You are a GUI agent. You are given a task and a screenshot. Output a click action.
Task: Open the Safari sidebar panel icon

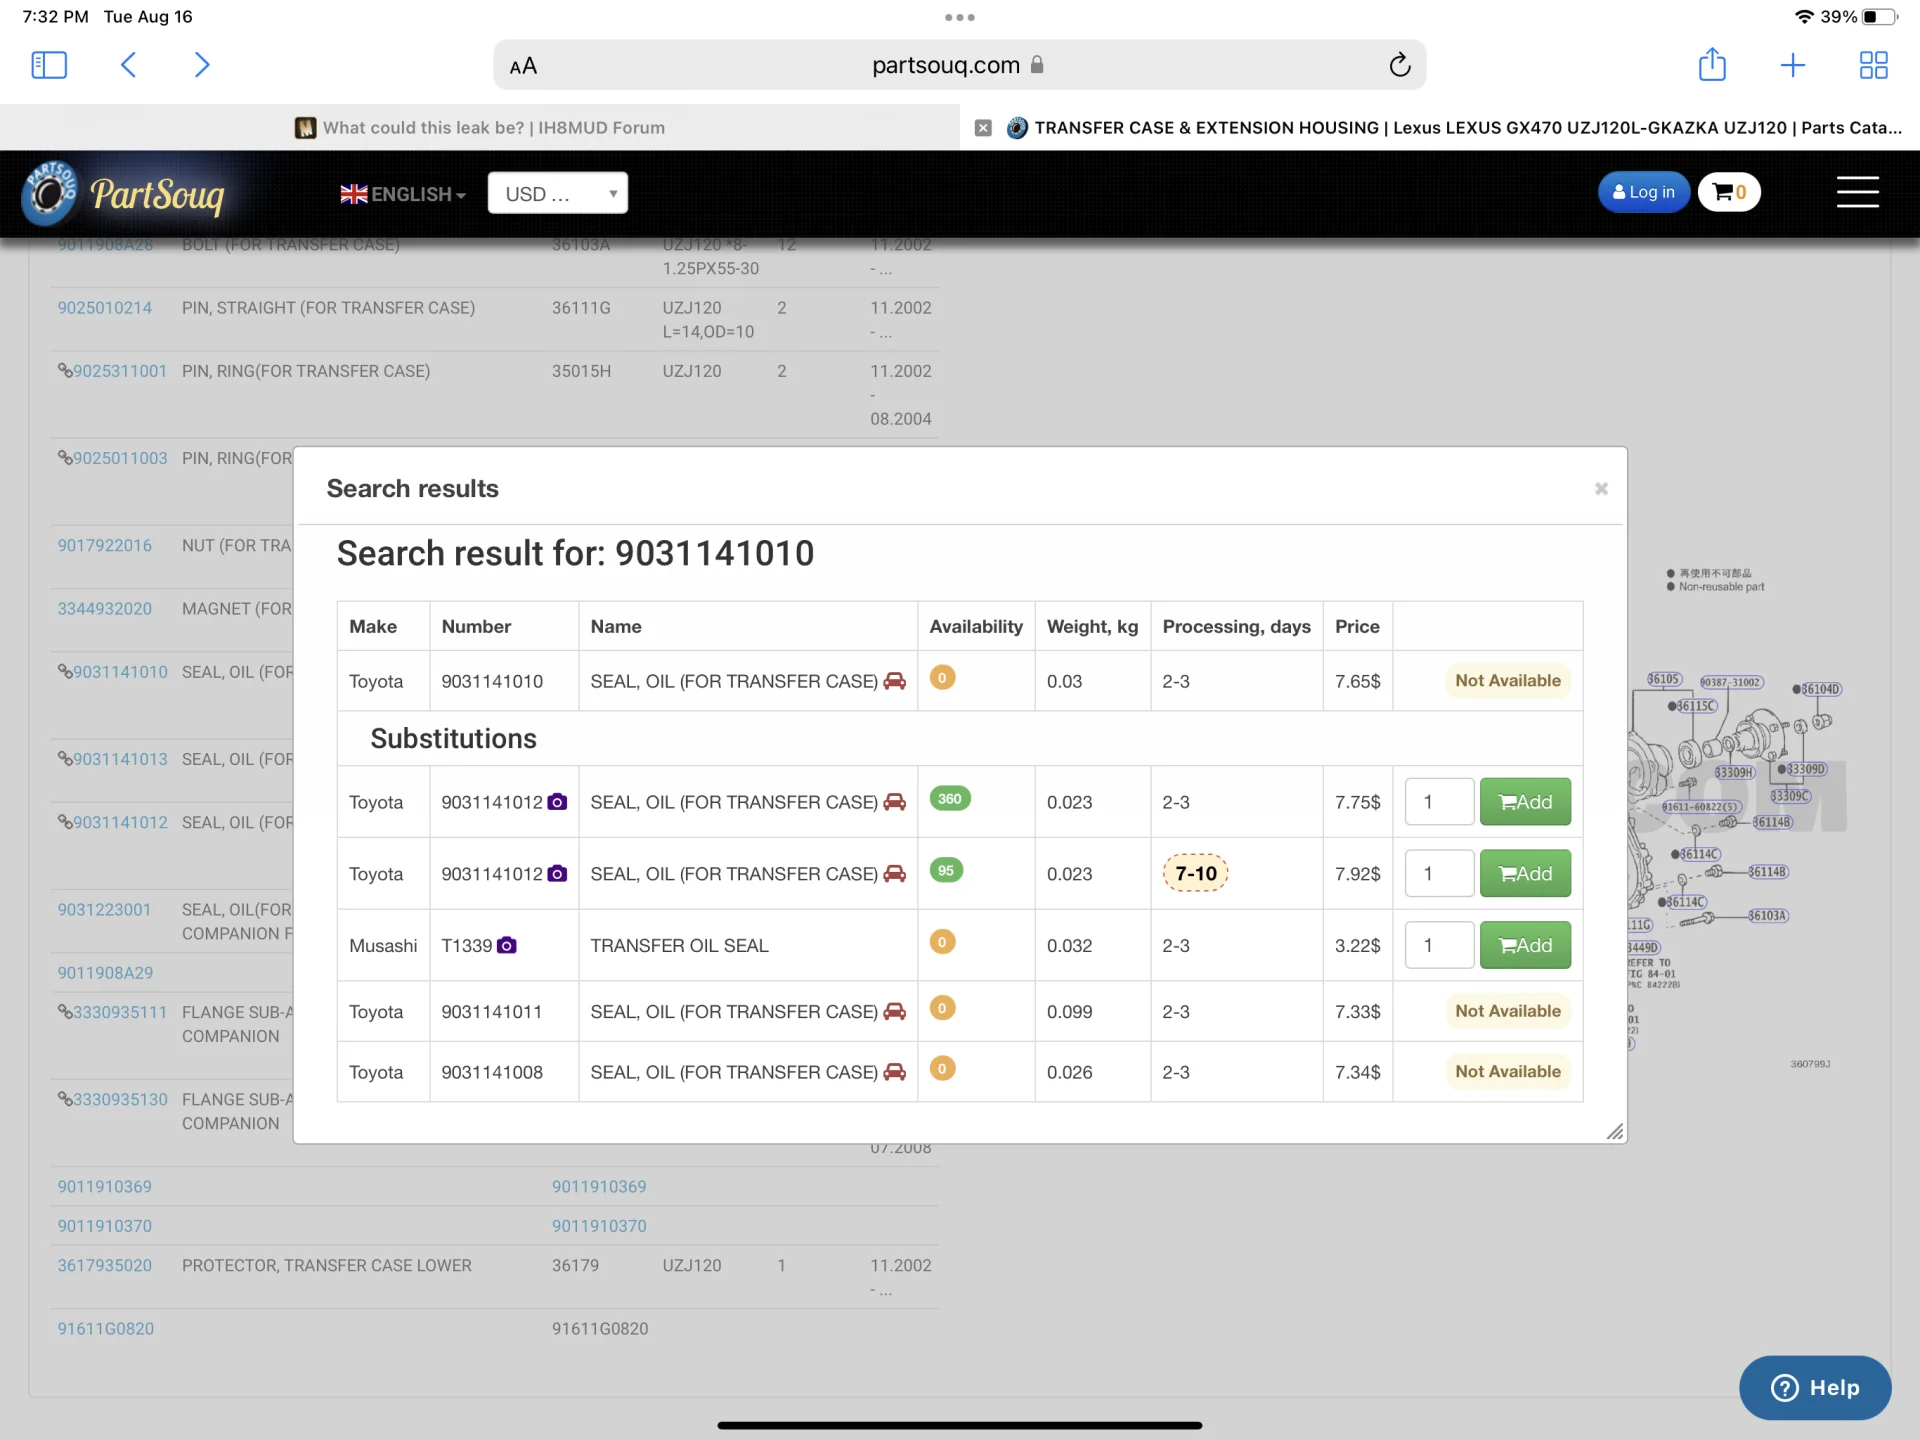(x=49, y=65)
